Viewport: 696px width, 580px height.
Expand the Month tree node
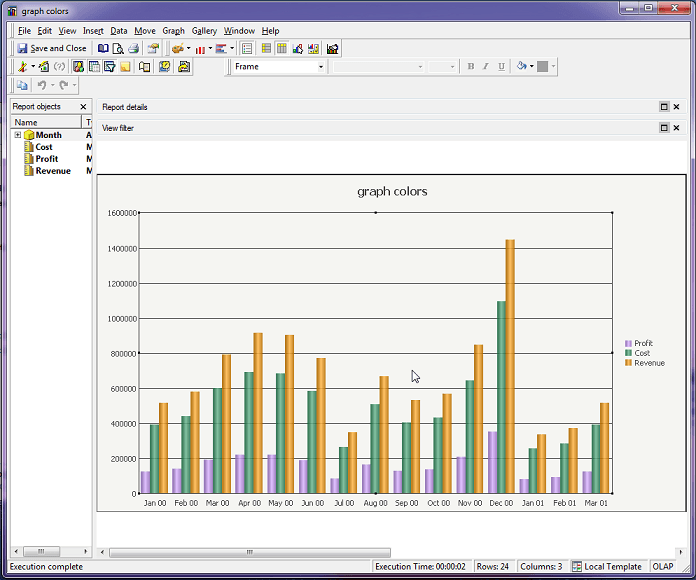pyautogui.click(x=18, y=135)
